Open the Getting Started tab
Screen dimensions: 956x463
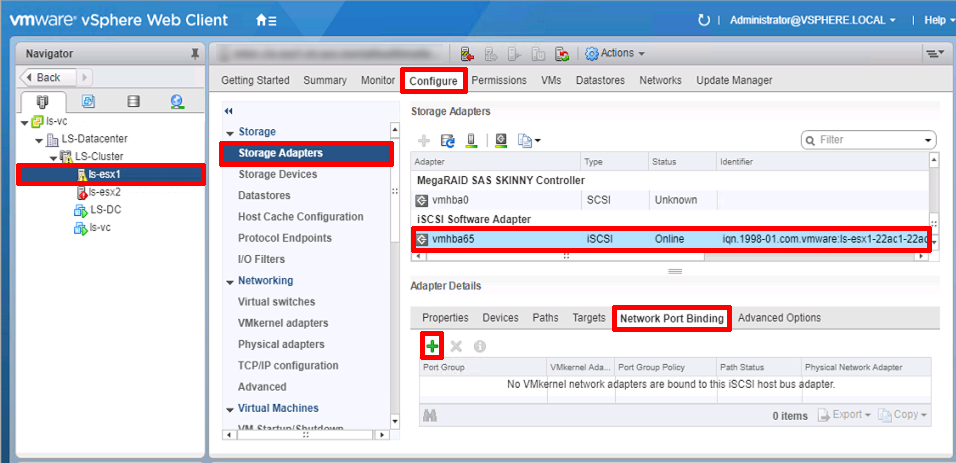tap(255, 80)
